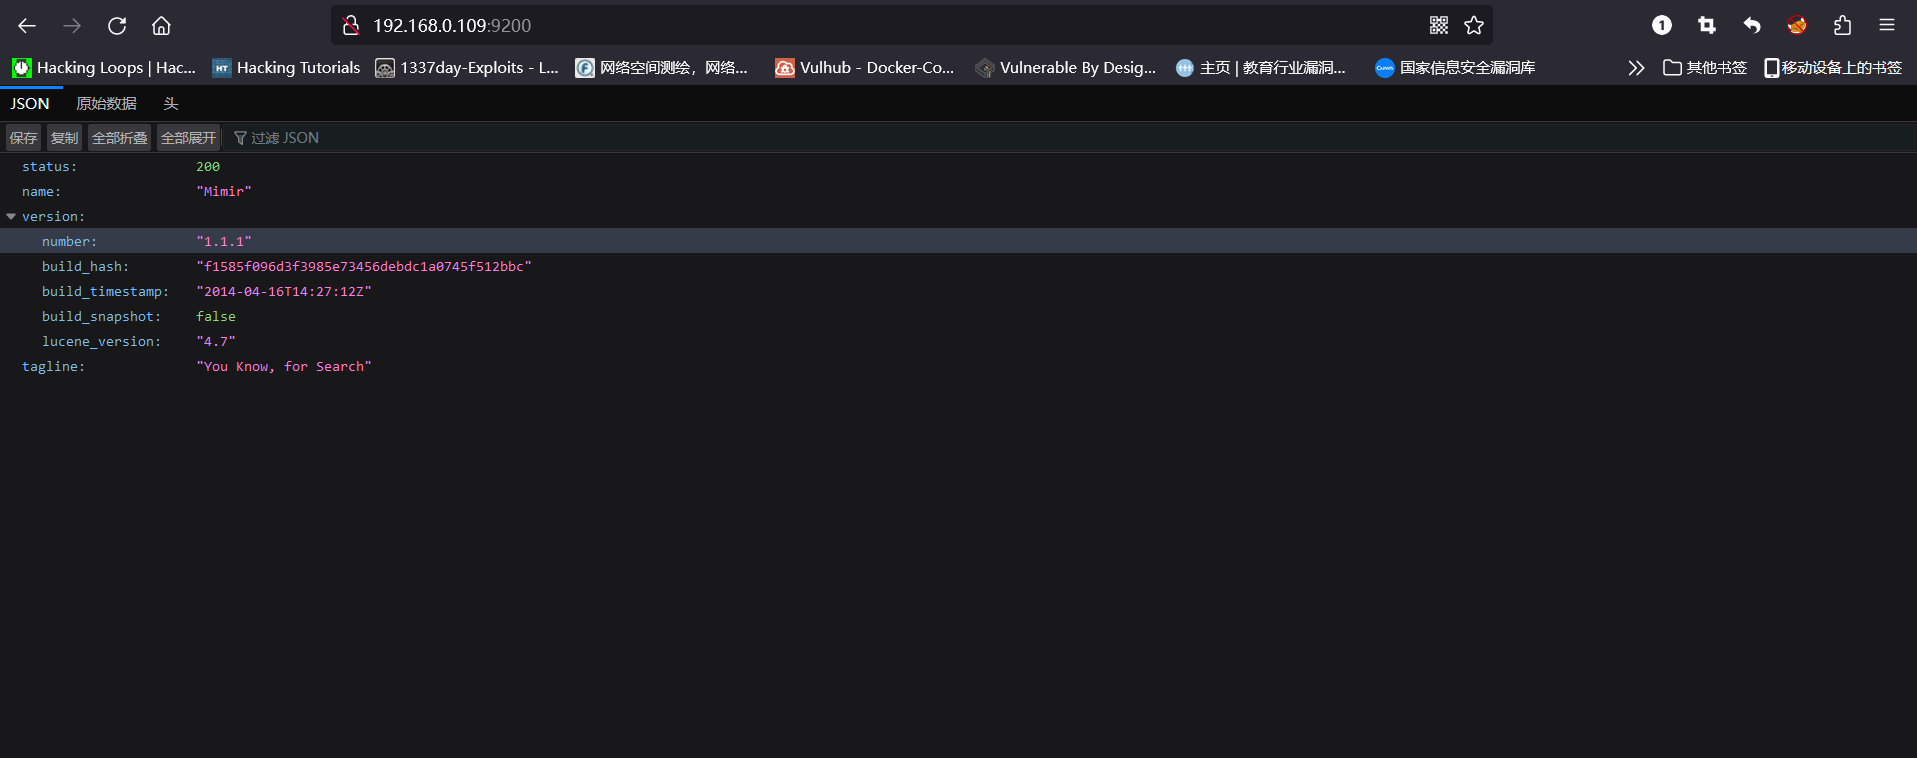Collapse the version node triangle
The width and height of the screenshot is (1917, 758).
11,216
